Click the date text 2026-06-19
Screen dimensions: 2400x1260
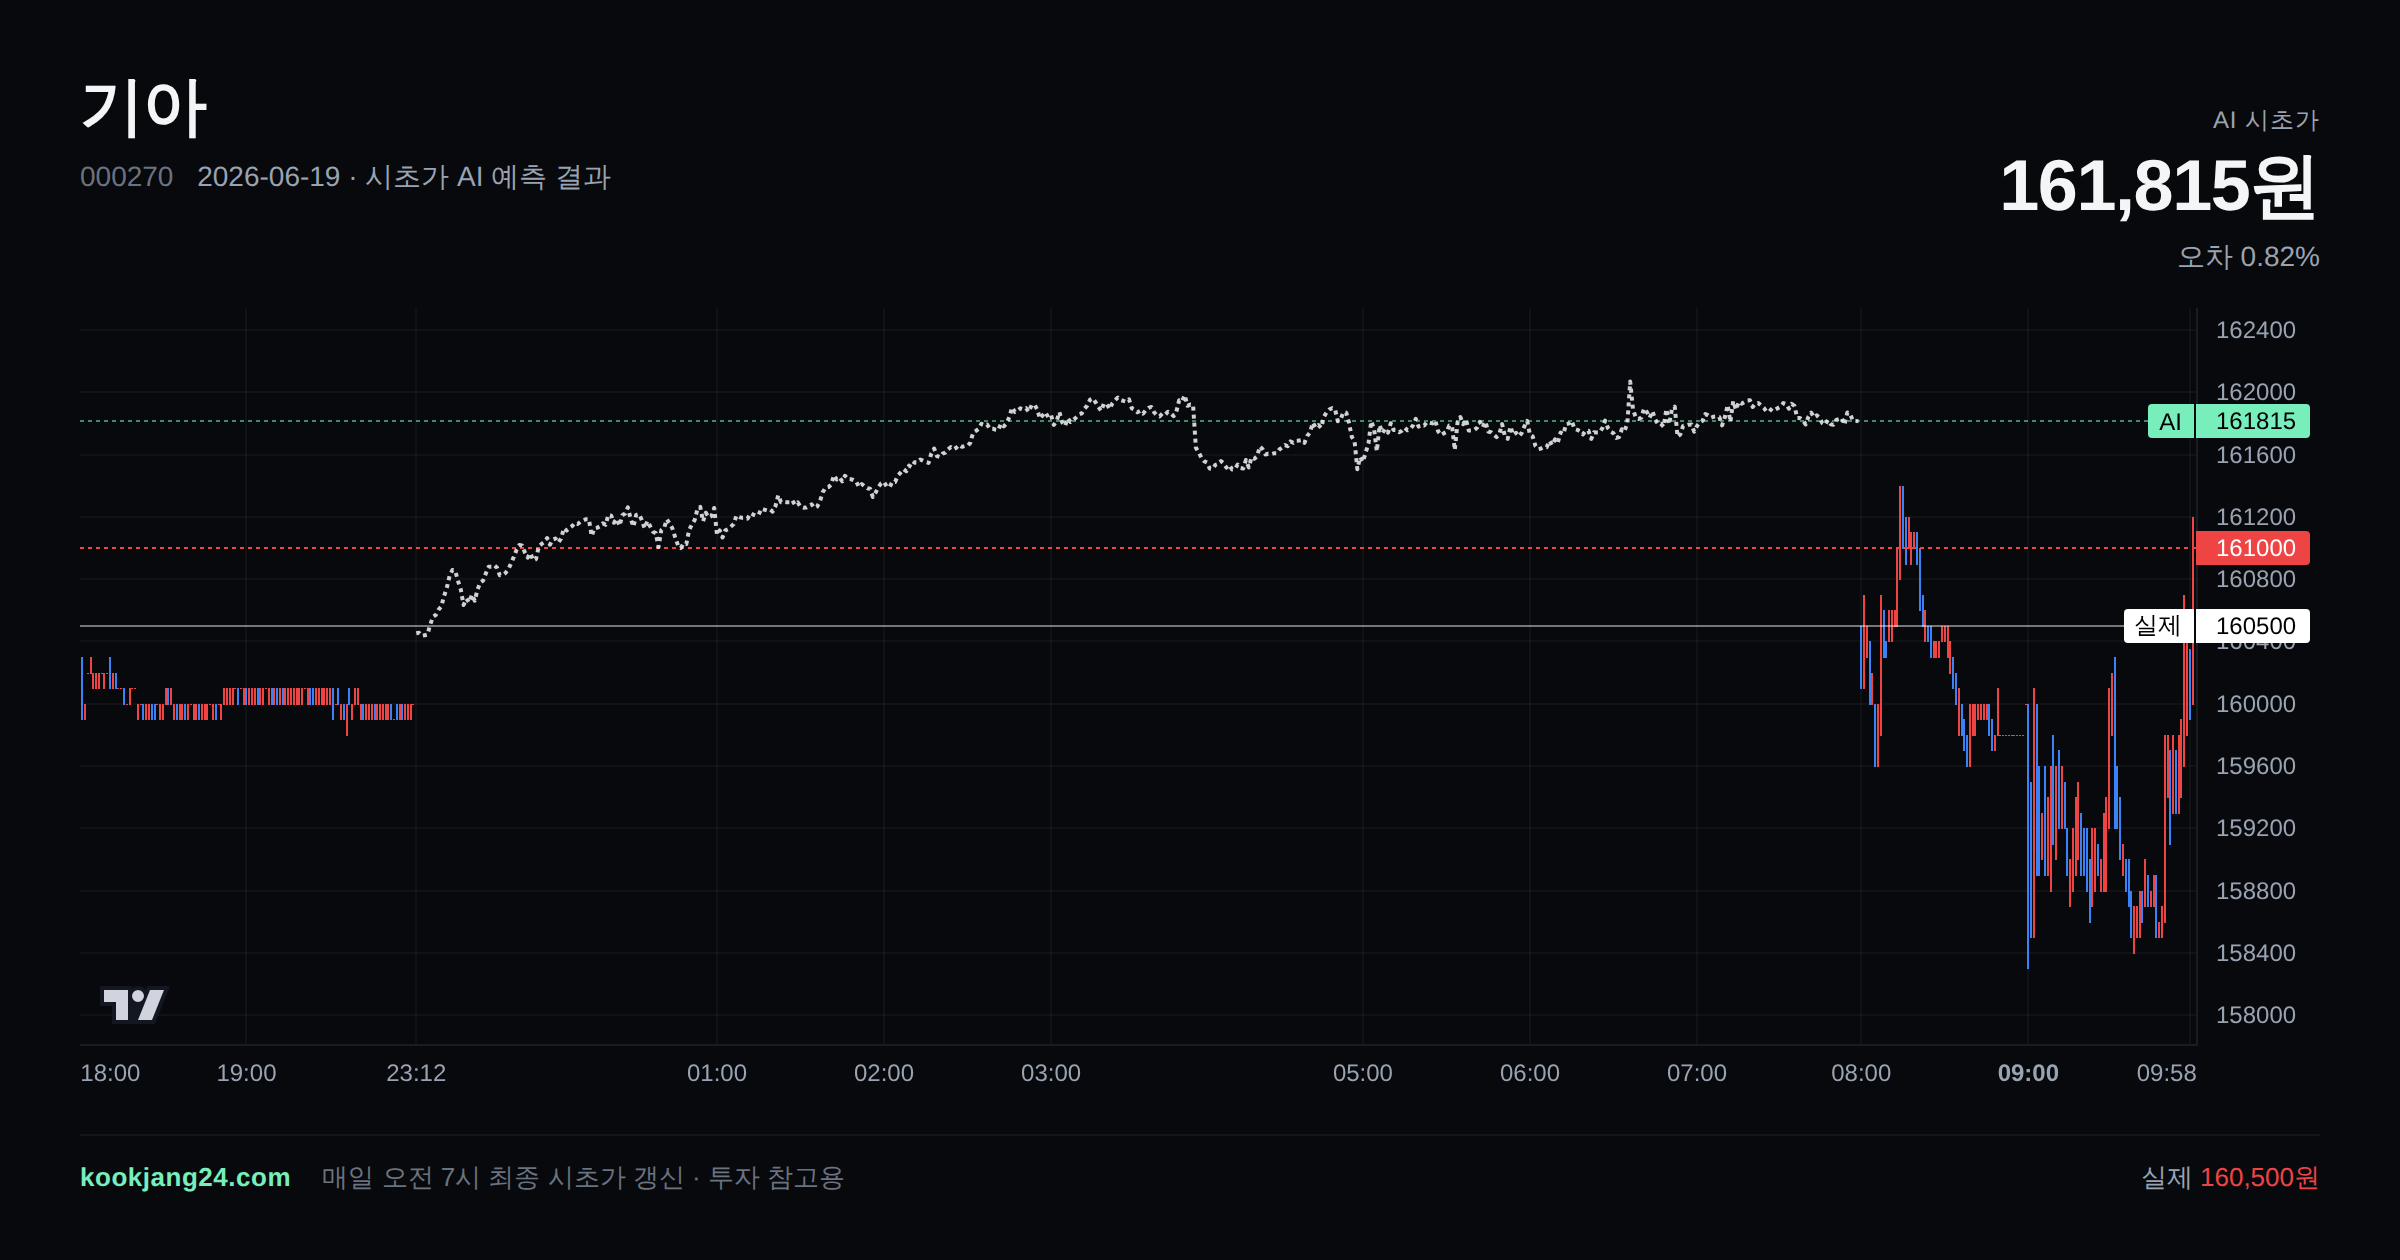[268, 177]
